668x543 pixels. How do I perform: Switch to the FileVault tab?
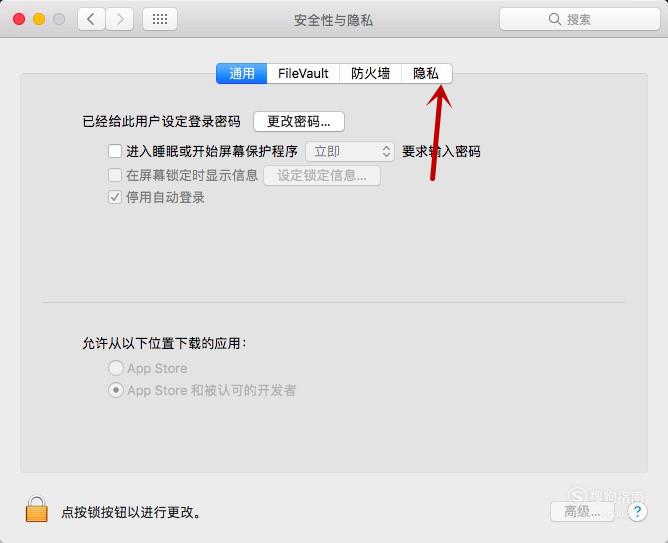(x=303, y=74)
